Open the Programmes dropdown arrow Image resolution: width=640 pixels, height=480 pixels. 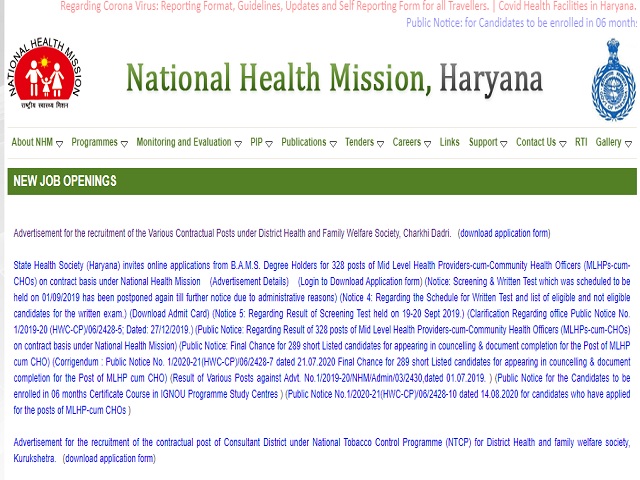[x=124, y=144]
